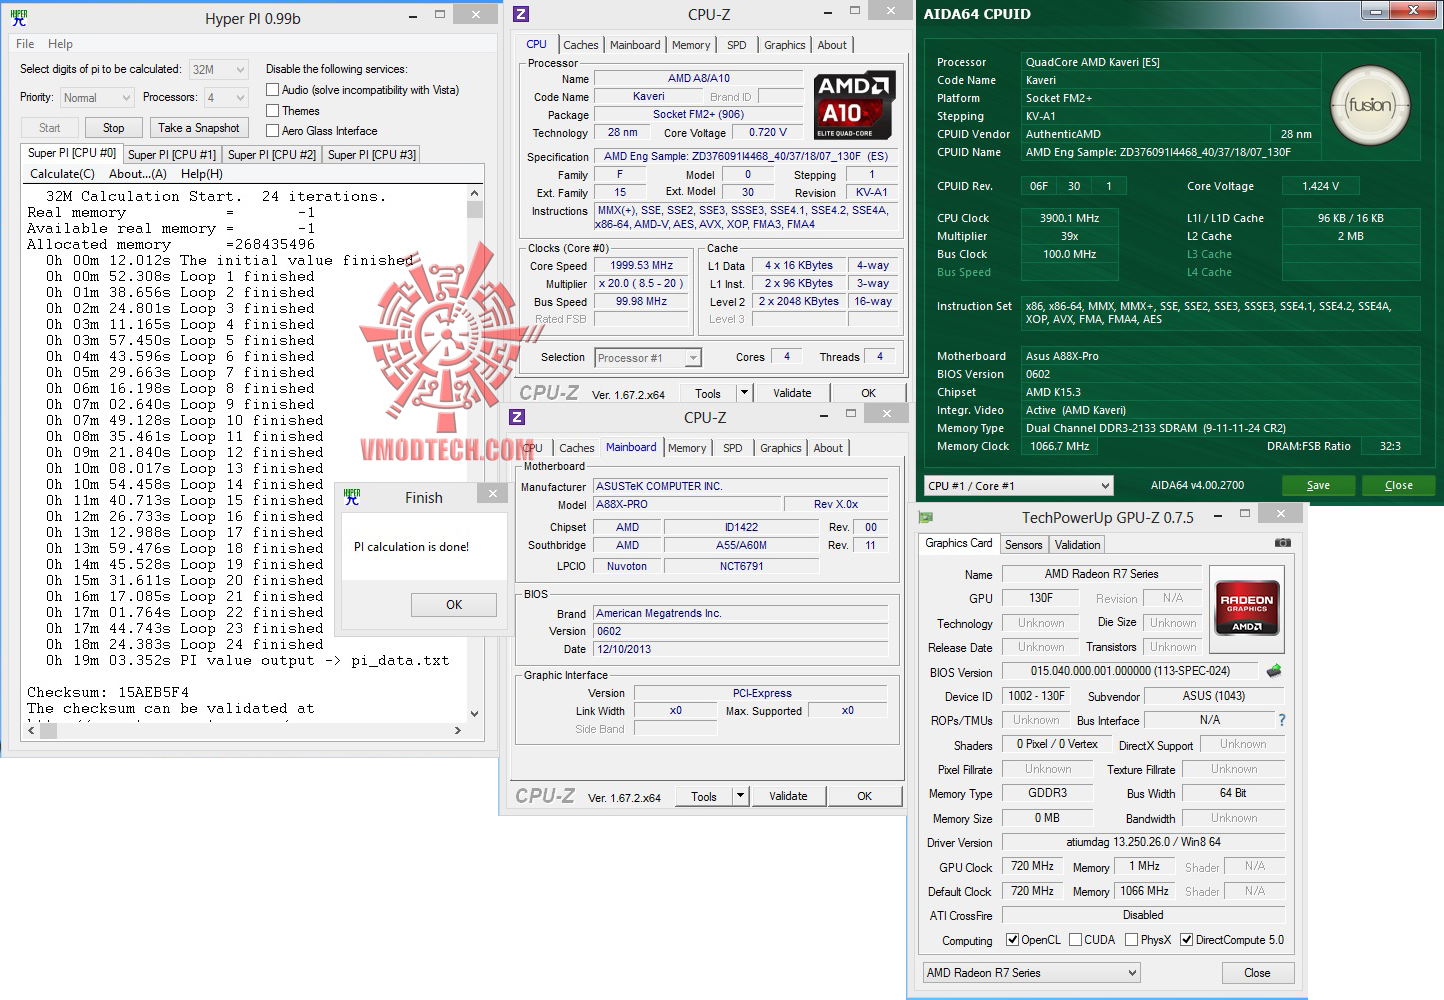Click Close button in AIDA64 CPUID
This screenshot has height=1000, width=1444.
coord(1399,485)
